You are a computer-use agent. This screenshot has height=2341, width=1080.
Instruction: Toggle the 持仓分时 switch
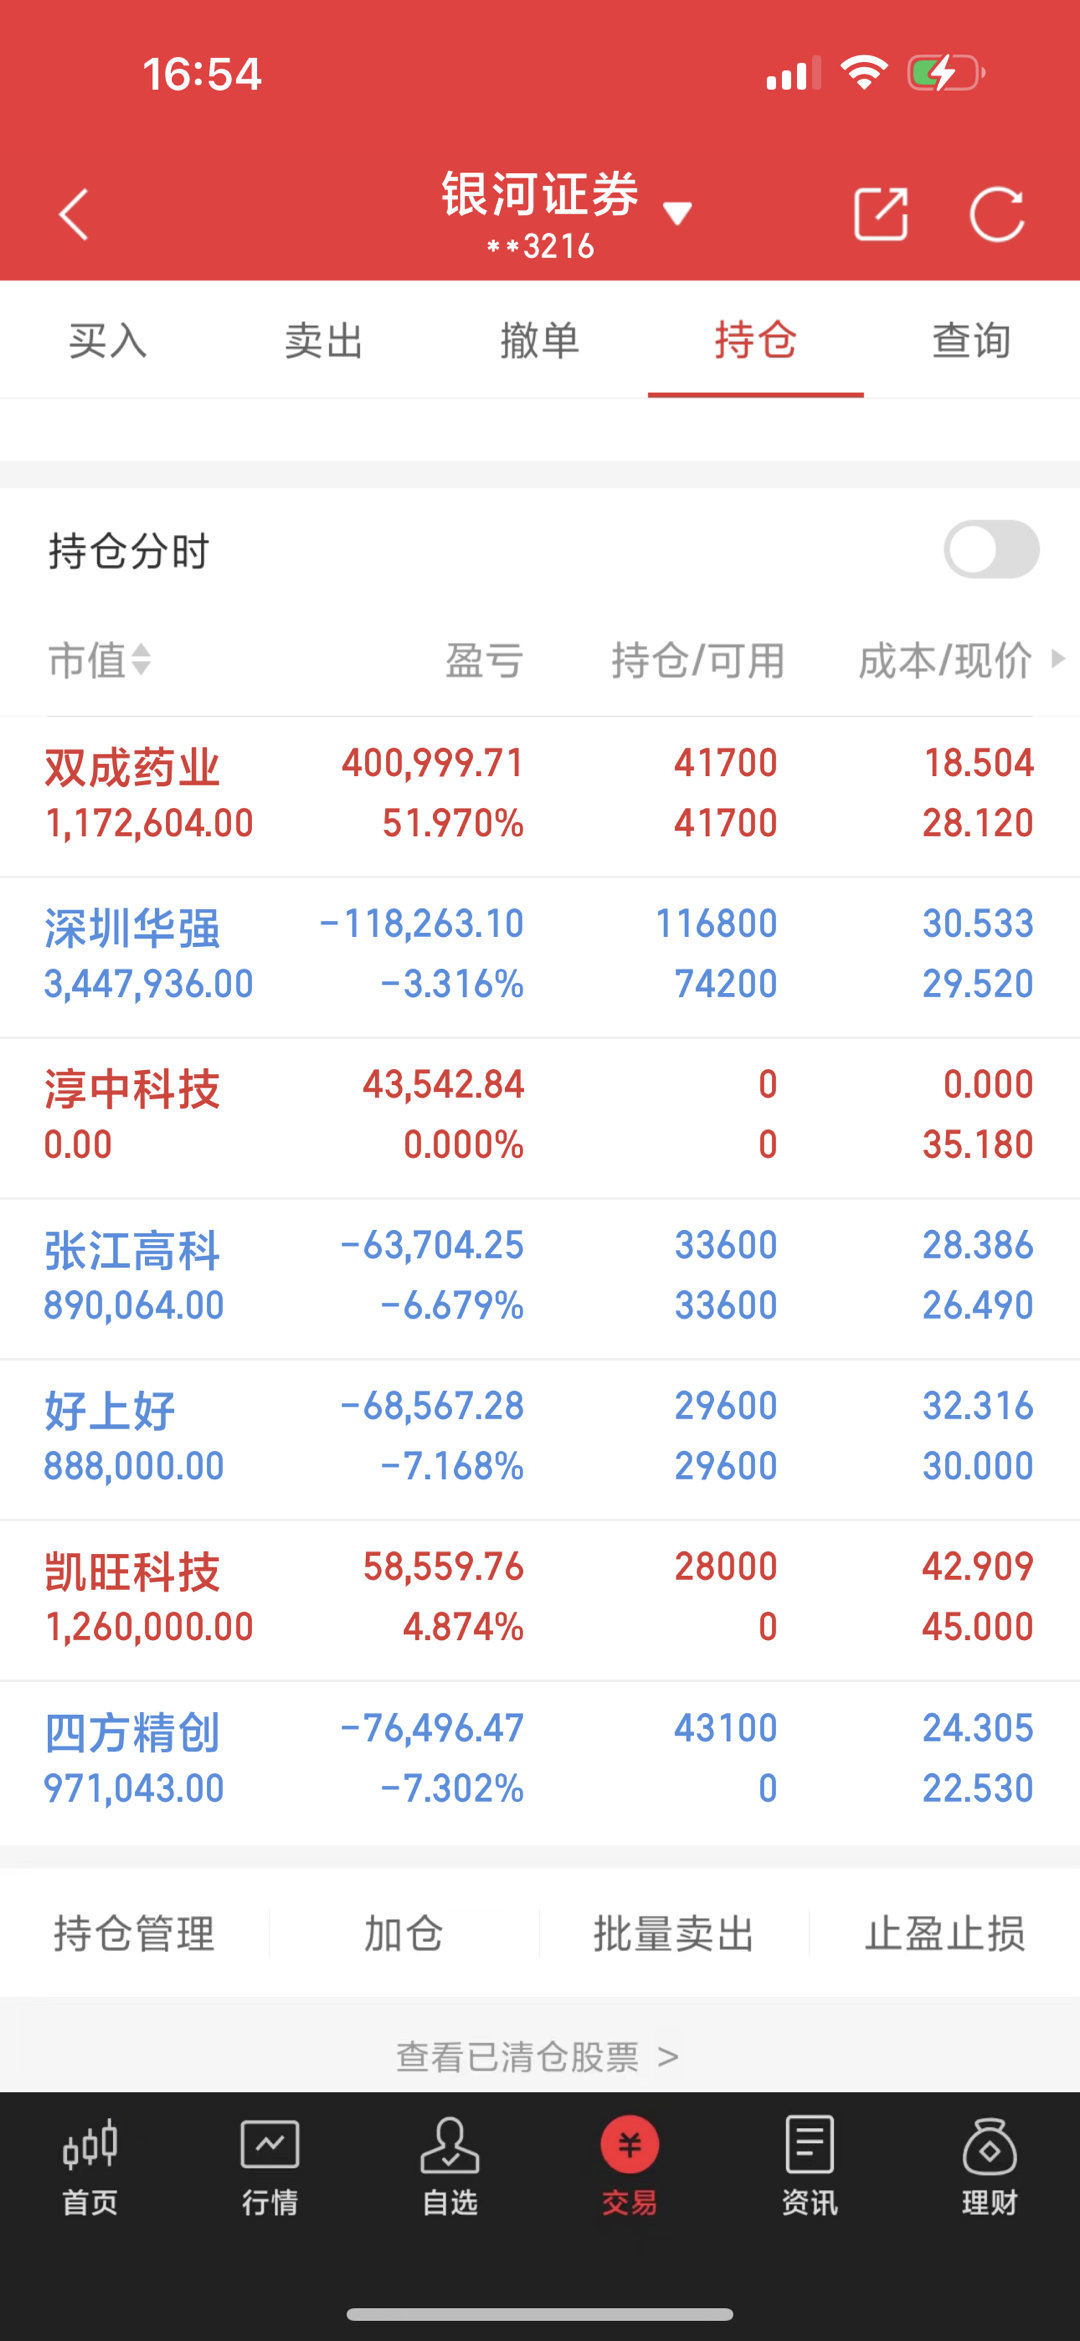point(992,549)
